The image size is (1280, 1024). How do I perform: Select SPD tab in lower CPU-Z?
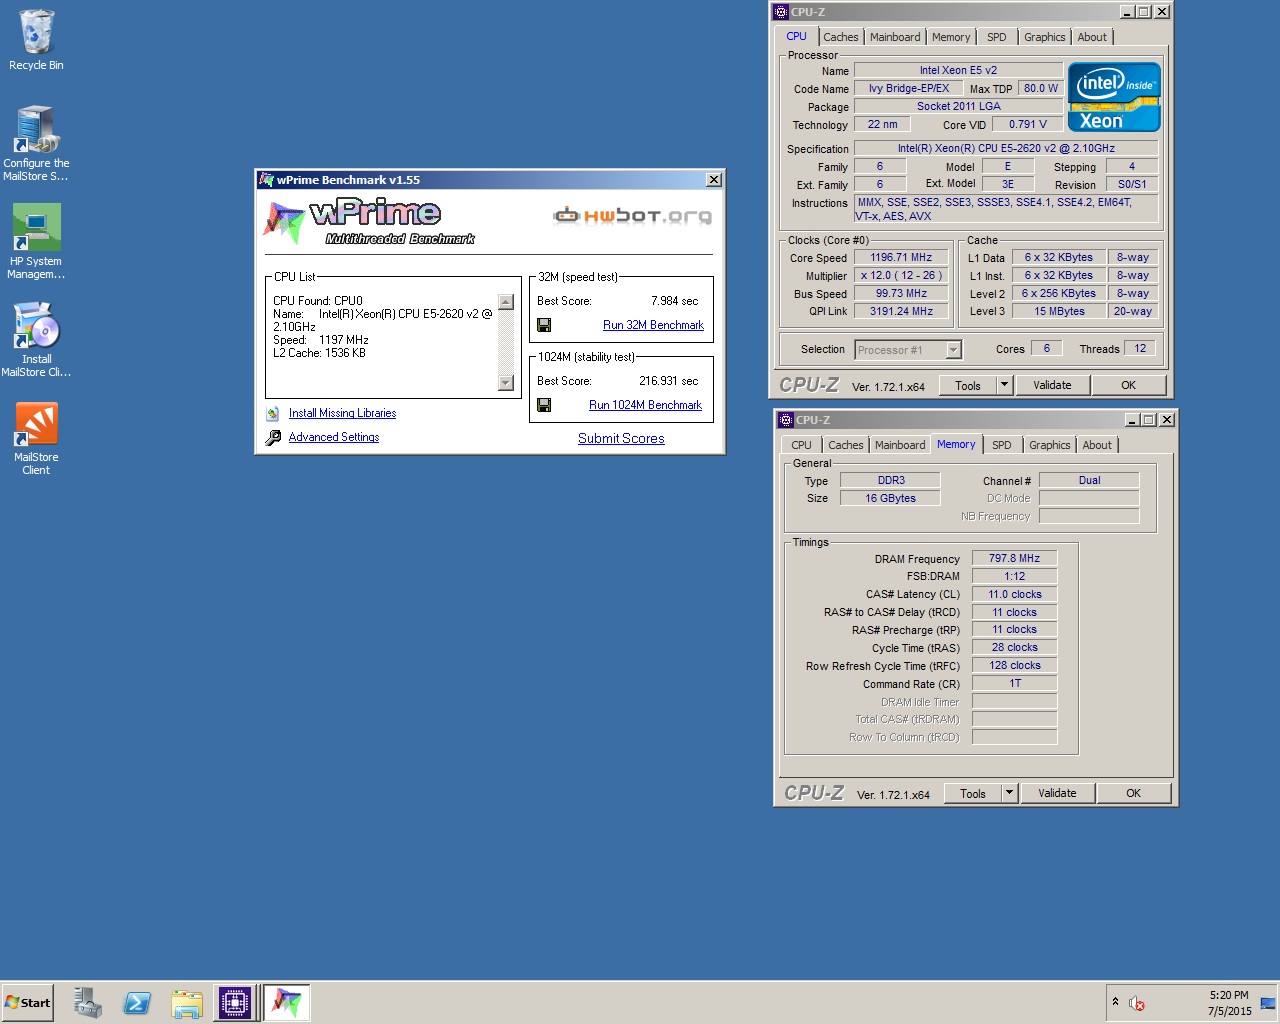point(1002,445)
